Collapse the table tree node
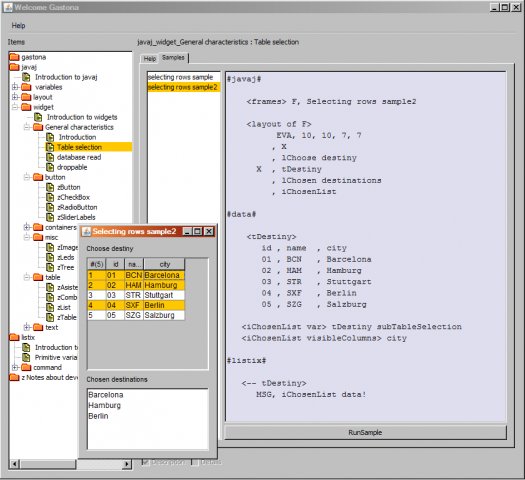The image size is (525, 480). [27, 277]
